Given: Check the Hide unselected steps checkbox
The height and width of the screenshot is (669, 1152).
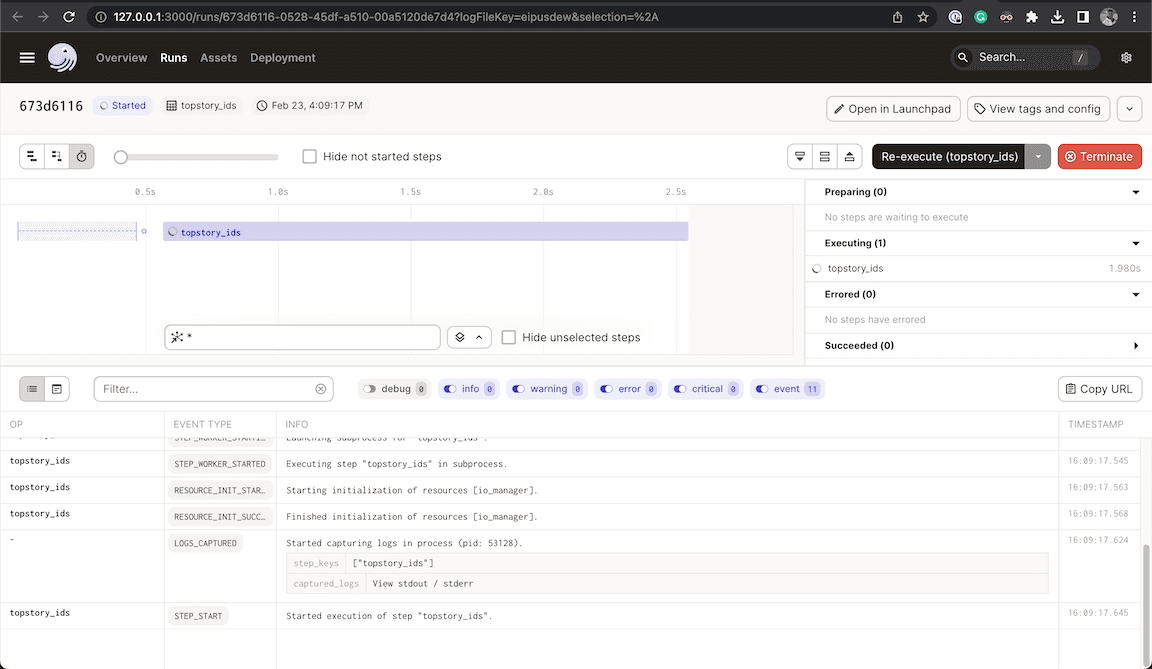Looking at the screenshot, I should [509, 337].
